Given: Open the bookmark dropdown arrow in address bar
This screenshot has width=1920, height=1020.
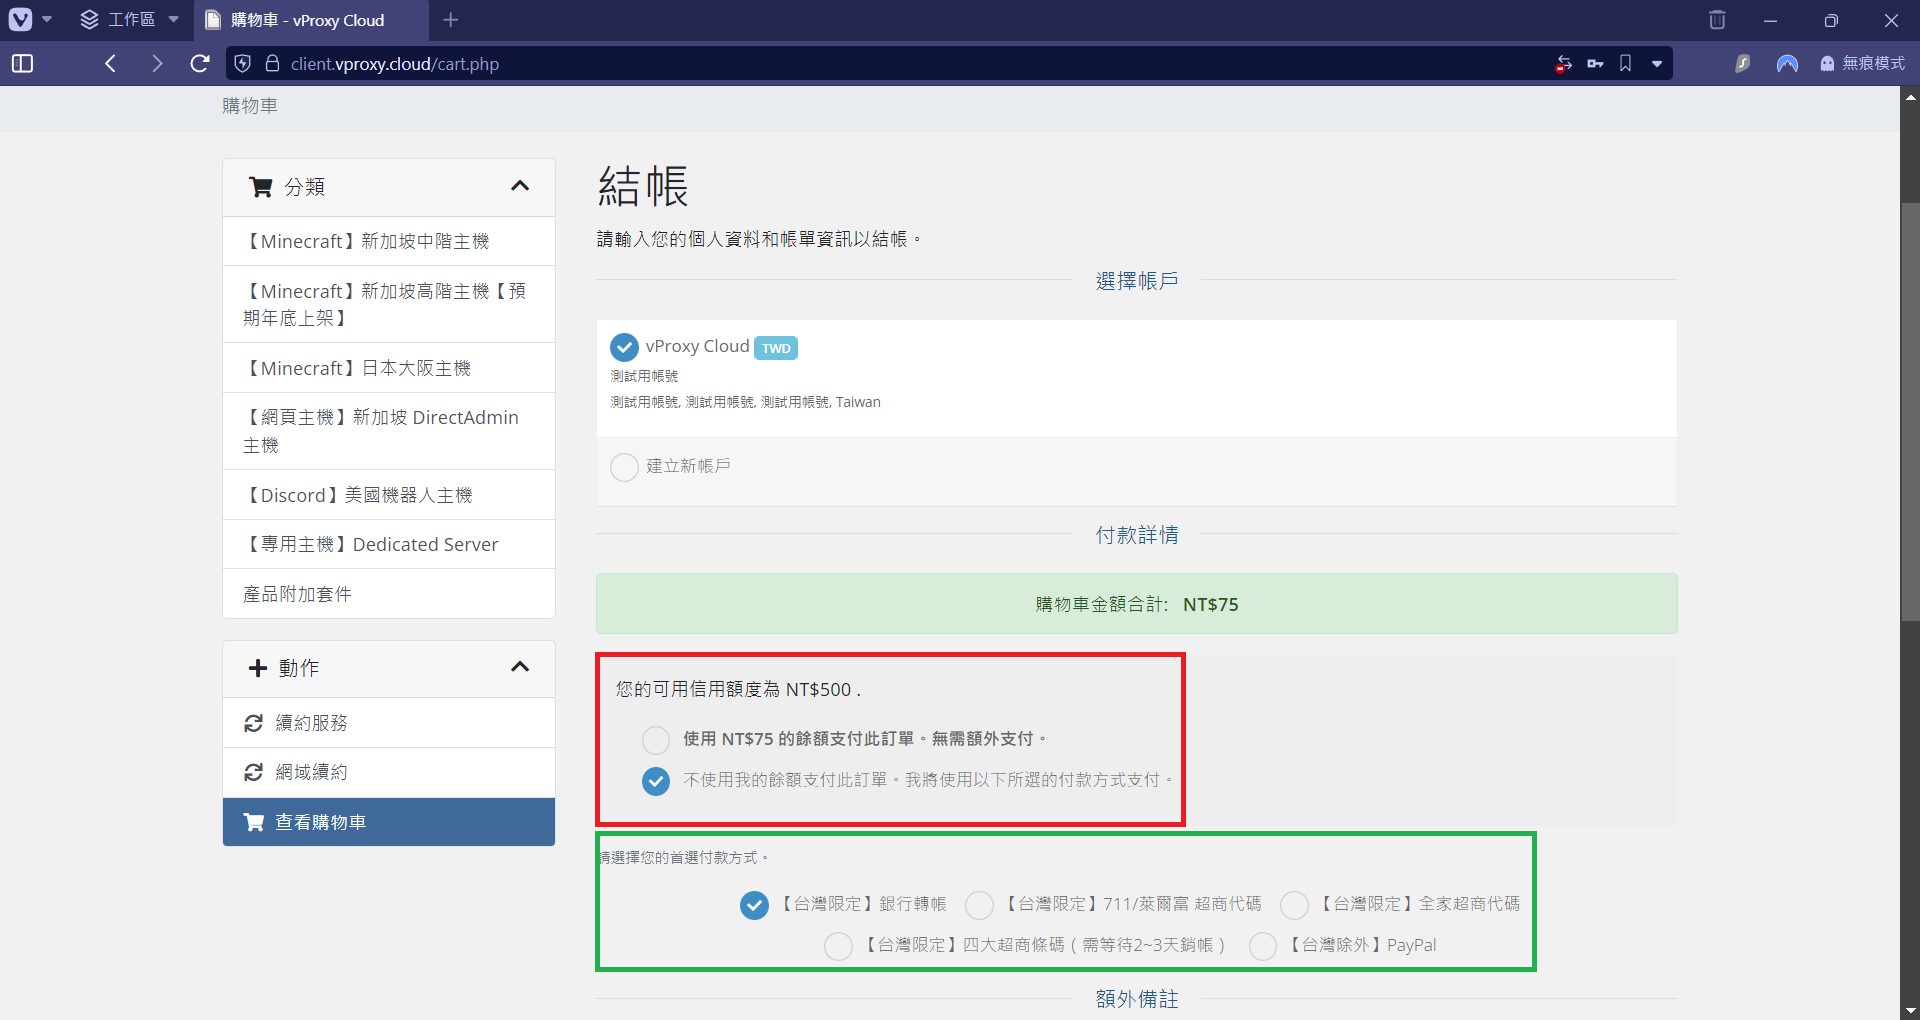Looking at the screenshot, I should coord(1657,64).
